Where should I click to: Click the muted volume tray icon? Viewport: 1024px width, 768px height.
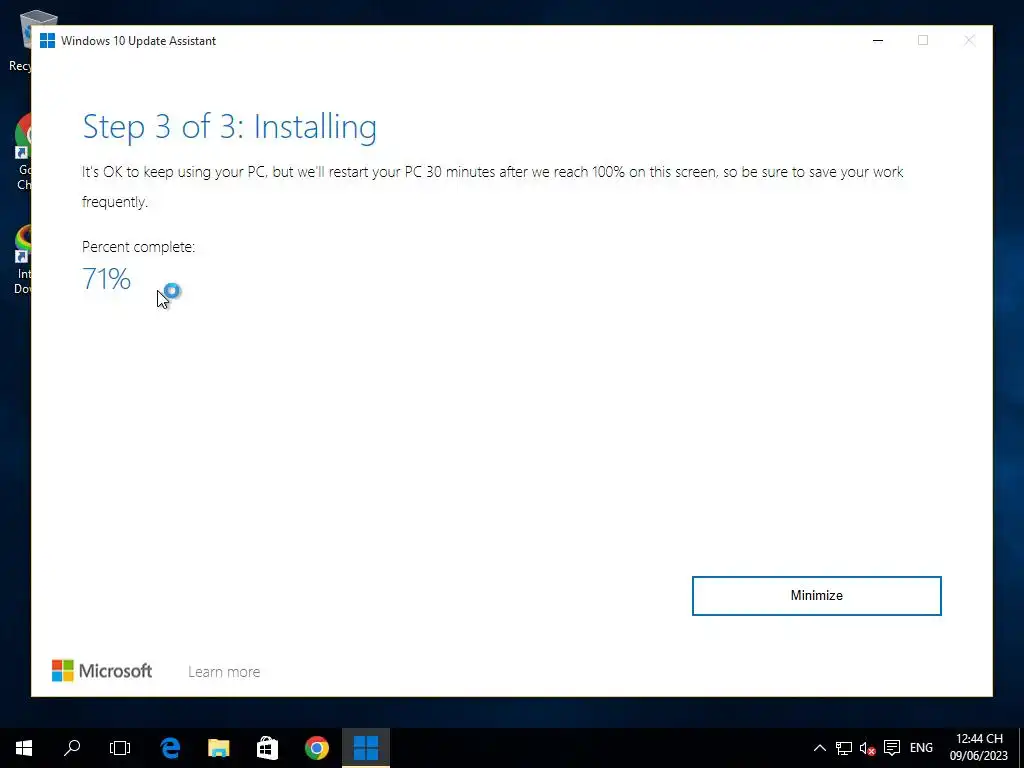click(x=867, y=748)
